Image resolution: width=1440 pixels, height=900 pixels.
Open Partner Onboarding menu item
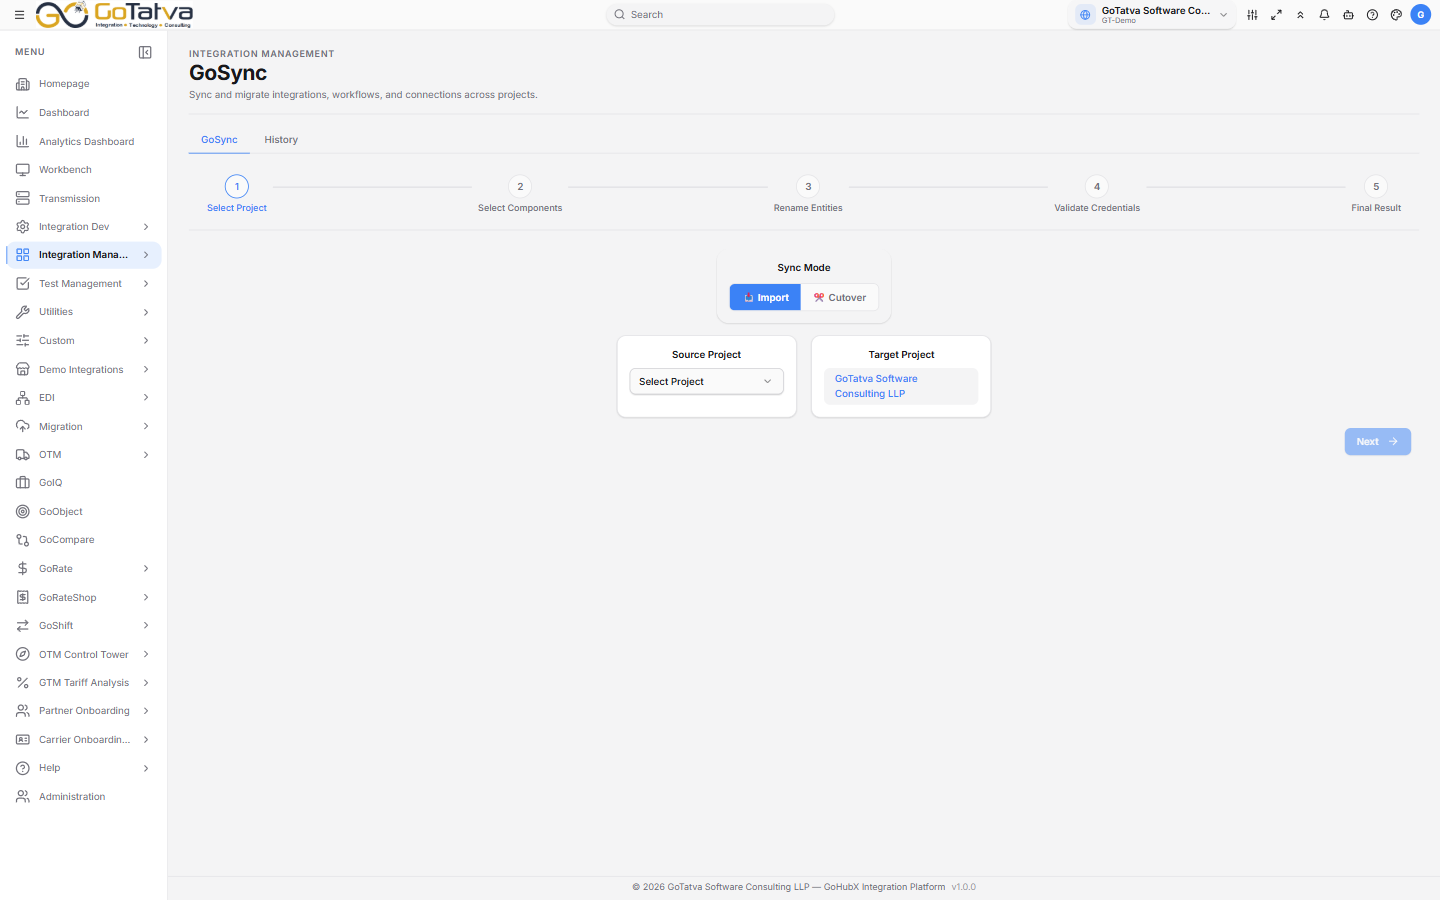[x=84, y=711]
